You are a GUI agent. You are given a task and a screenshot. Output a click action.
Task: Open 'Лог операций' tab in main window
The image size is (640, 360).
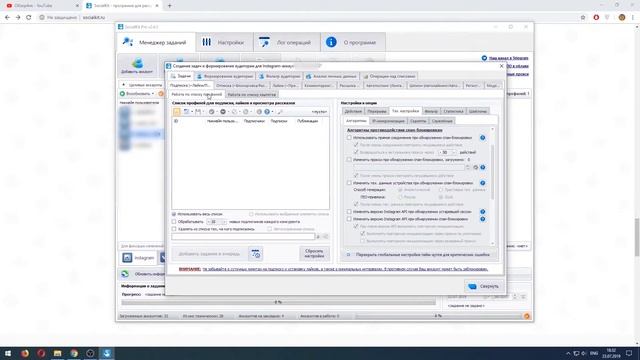[287, 42]
